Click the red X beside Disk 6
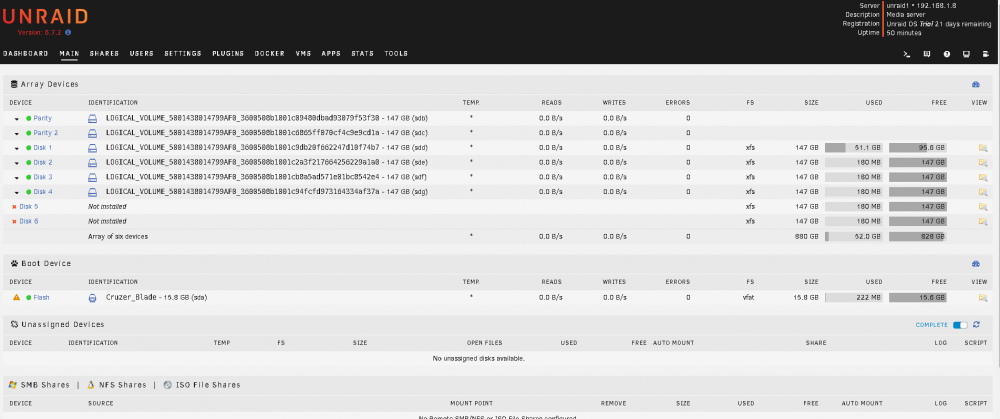 (14, 221)
